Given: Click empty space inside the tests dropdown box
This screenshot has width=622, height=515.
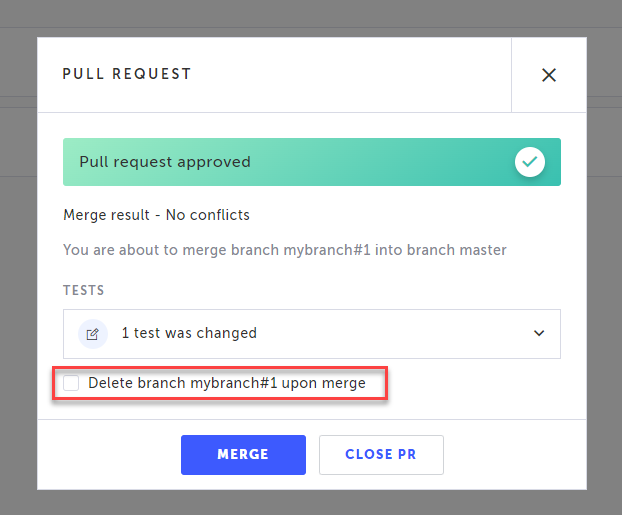Looking at the screenshot, I should [x=400, y=333].
